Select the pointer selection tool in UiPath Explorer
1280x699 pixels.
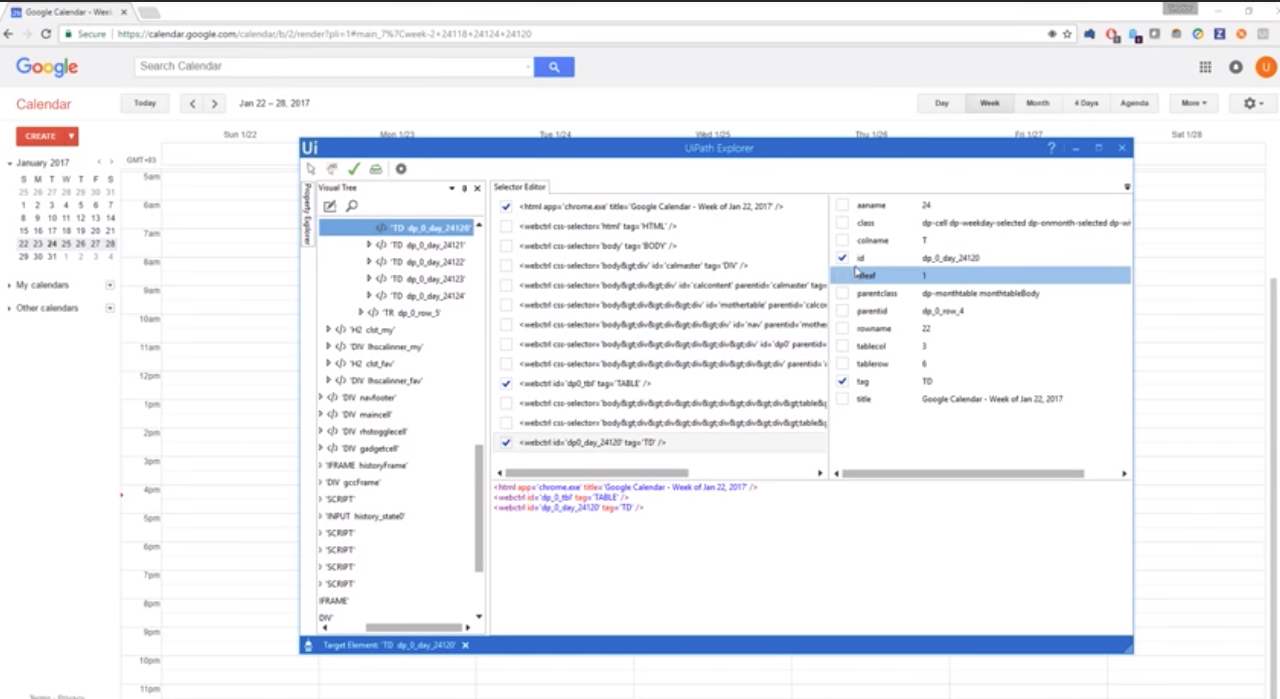[x=311, y=169]
